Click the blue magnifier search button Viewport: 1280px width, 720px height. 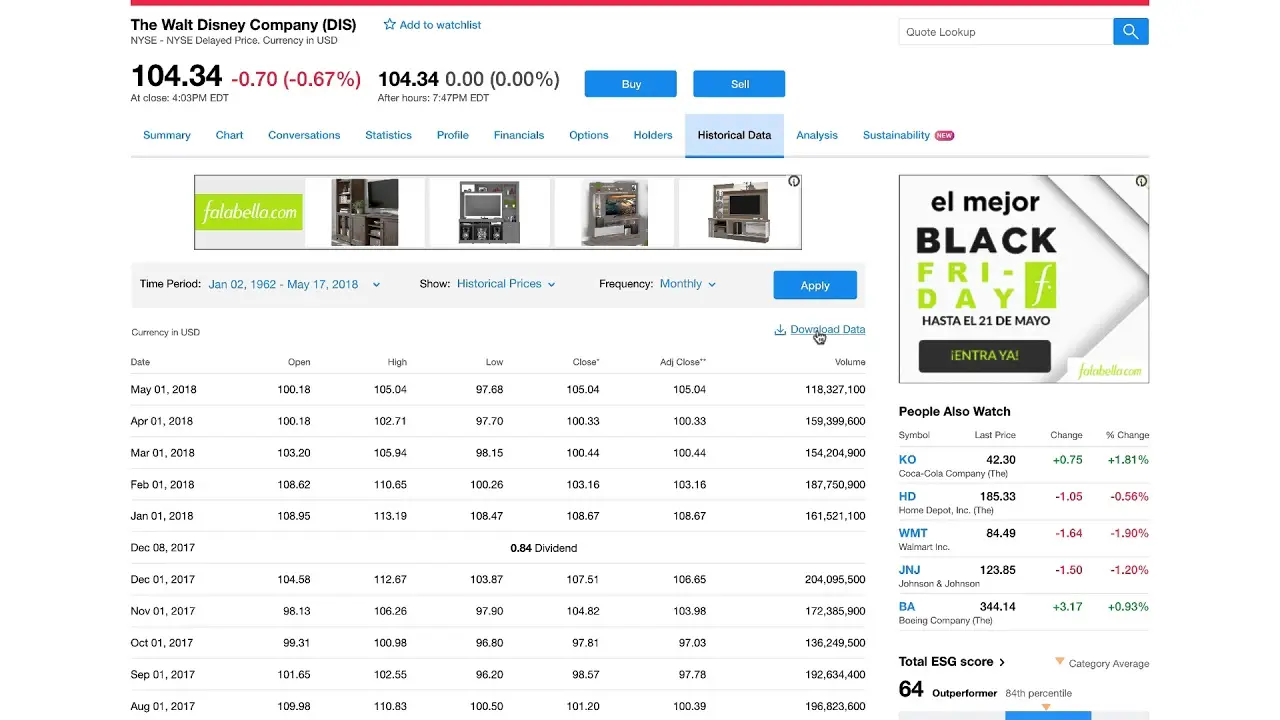(1131, 32)
